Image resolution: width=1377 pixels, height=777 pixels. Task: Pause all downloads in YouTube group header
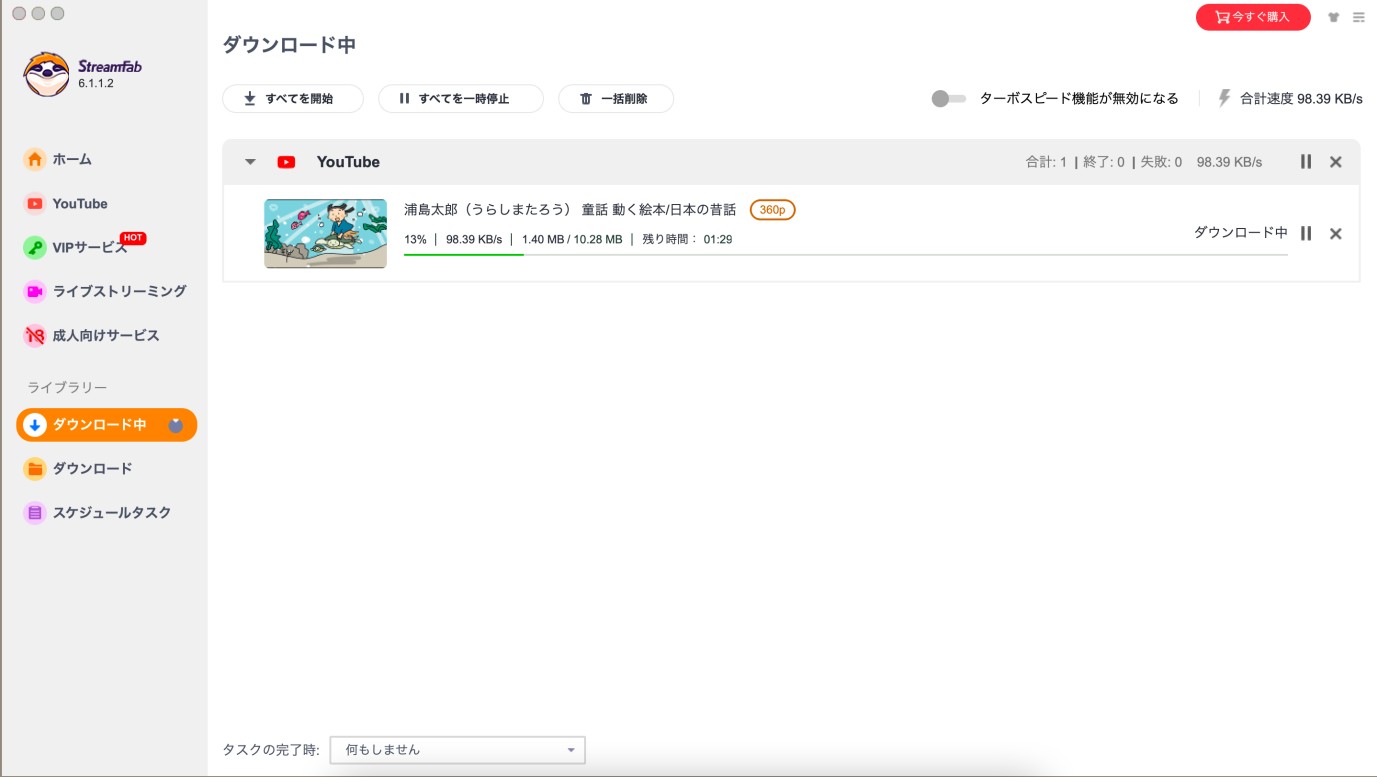coord(1306,161)
